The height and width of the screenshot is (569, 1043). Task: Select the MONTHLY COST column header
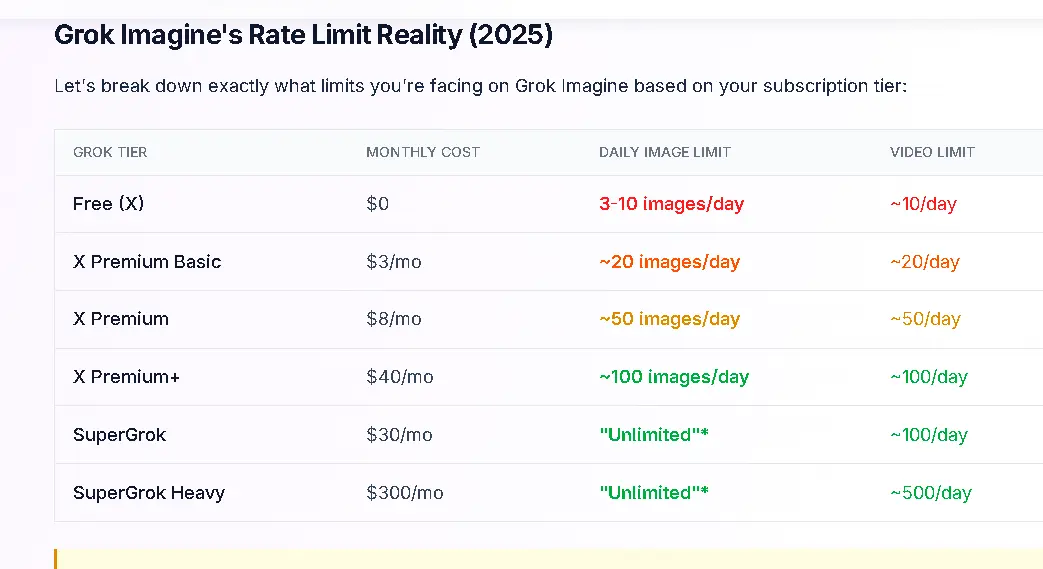(x=423, y=152)
